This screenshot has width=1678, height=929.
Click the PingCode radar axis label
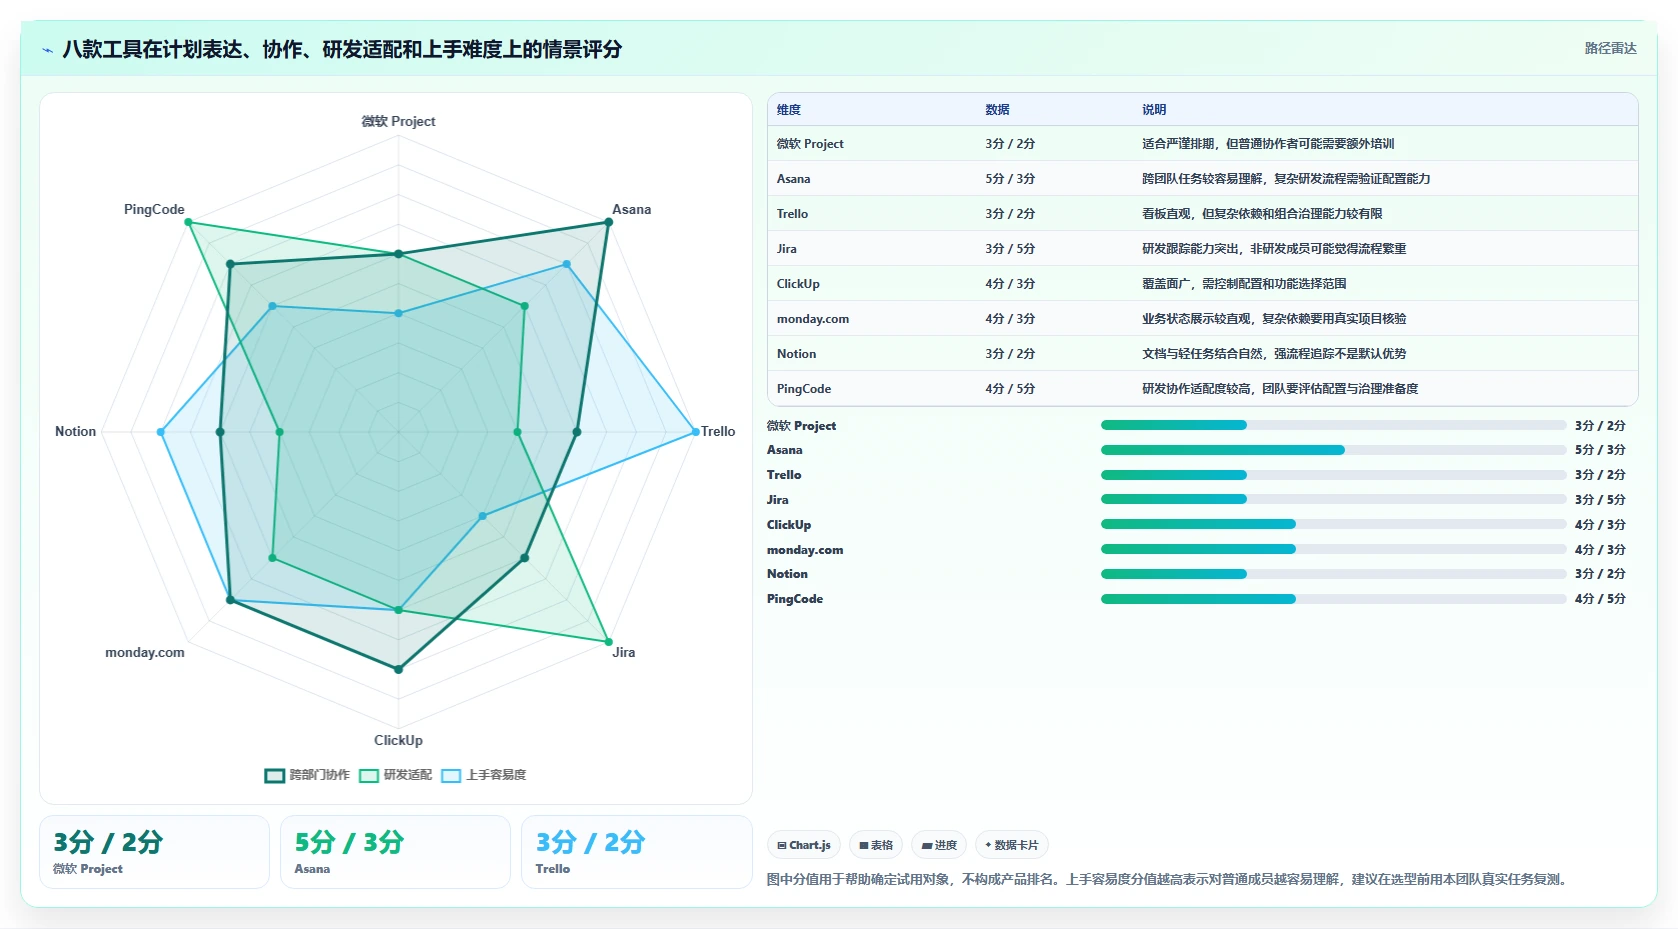154,209
